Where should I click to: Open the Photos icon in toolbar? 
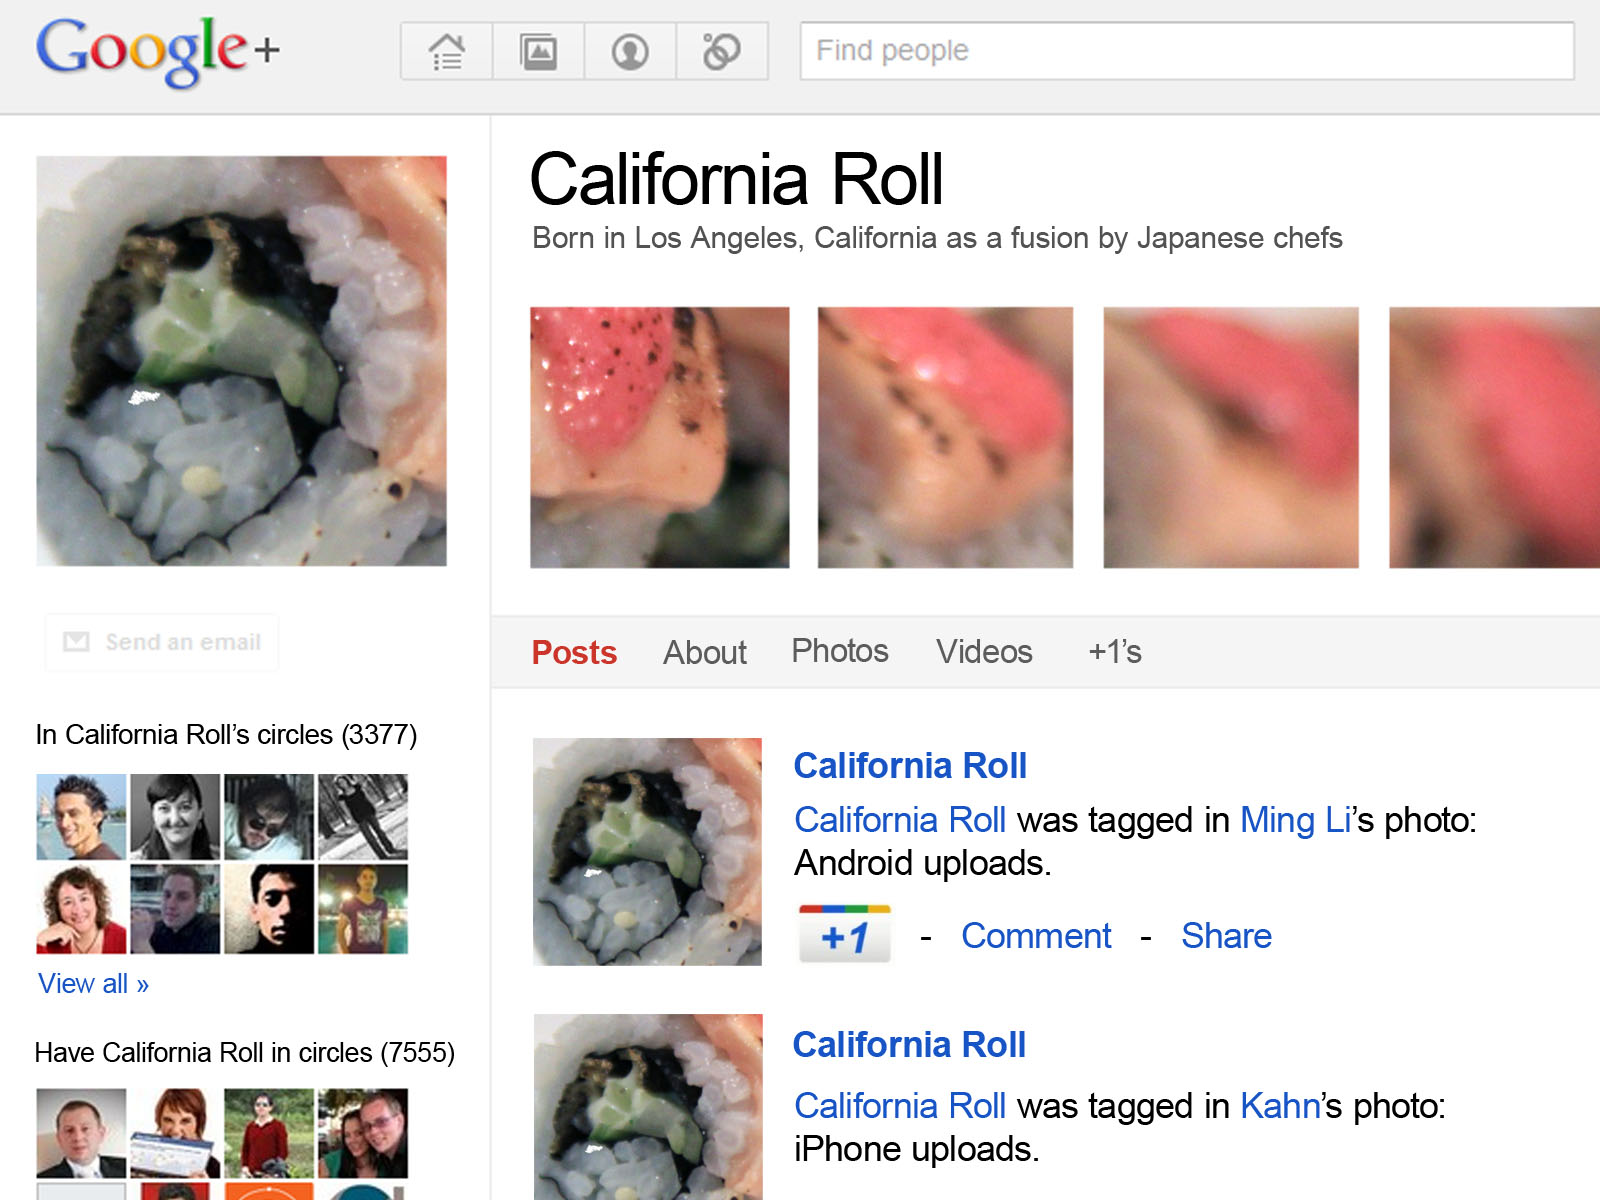pyautogui.click(x=538, y=51)
